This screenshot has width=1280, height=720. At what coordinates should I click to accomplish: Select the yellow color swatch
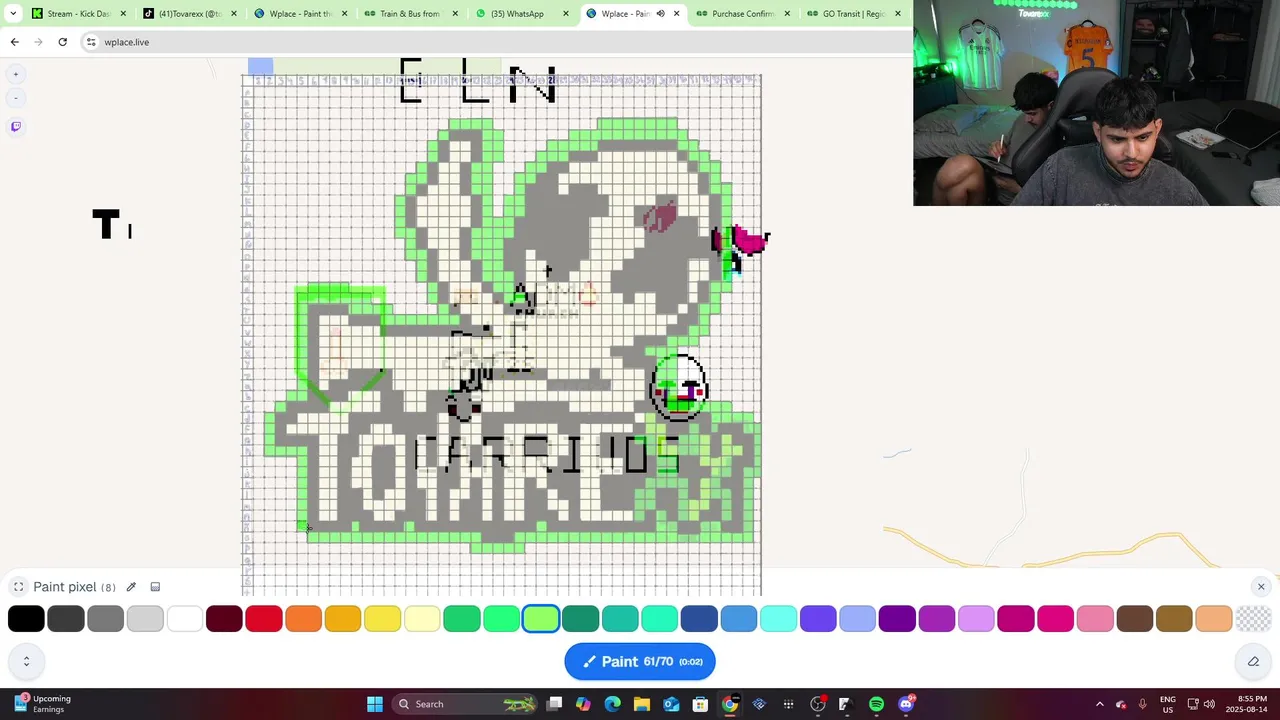383,619
